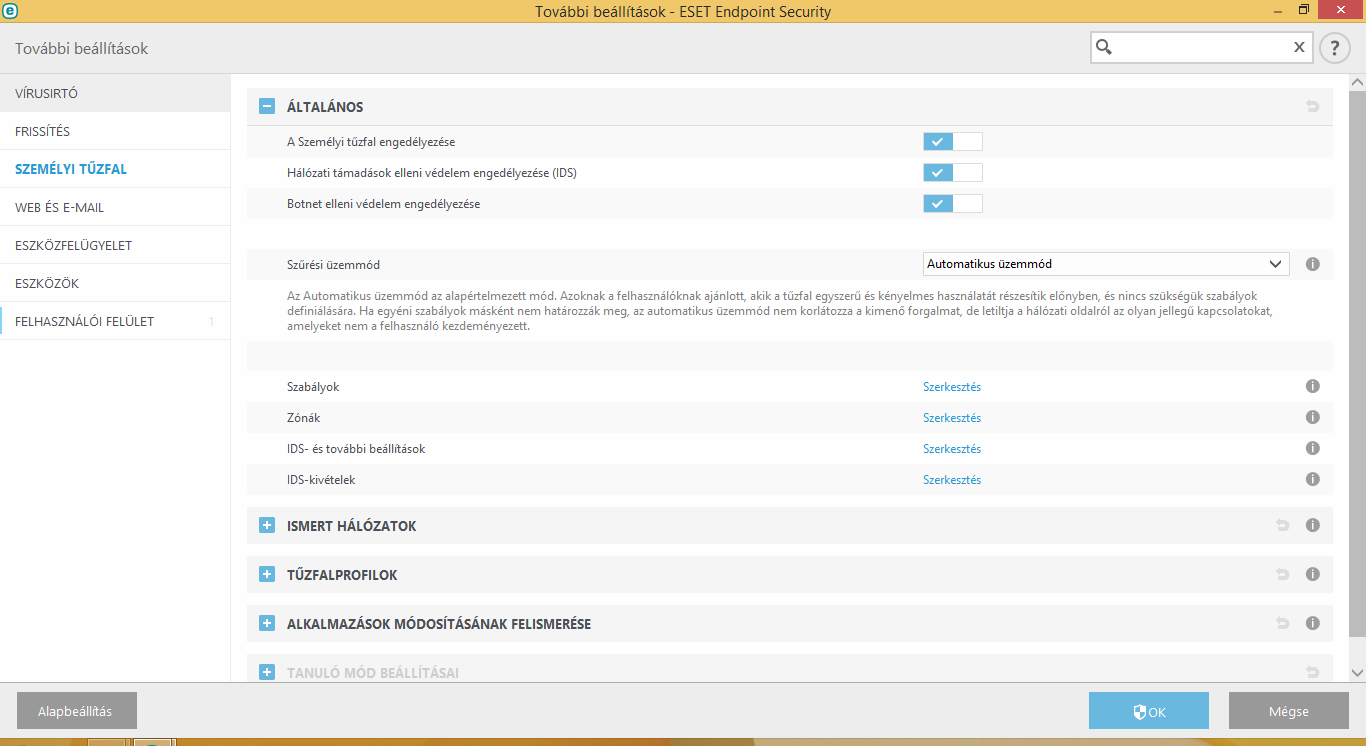Click Szerkesztés link for Zónák

pos(952,417)
